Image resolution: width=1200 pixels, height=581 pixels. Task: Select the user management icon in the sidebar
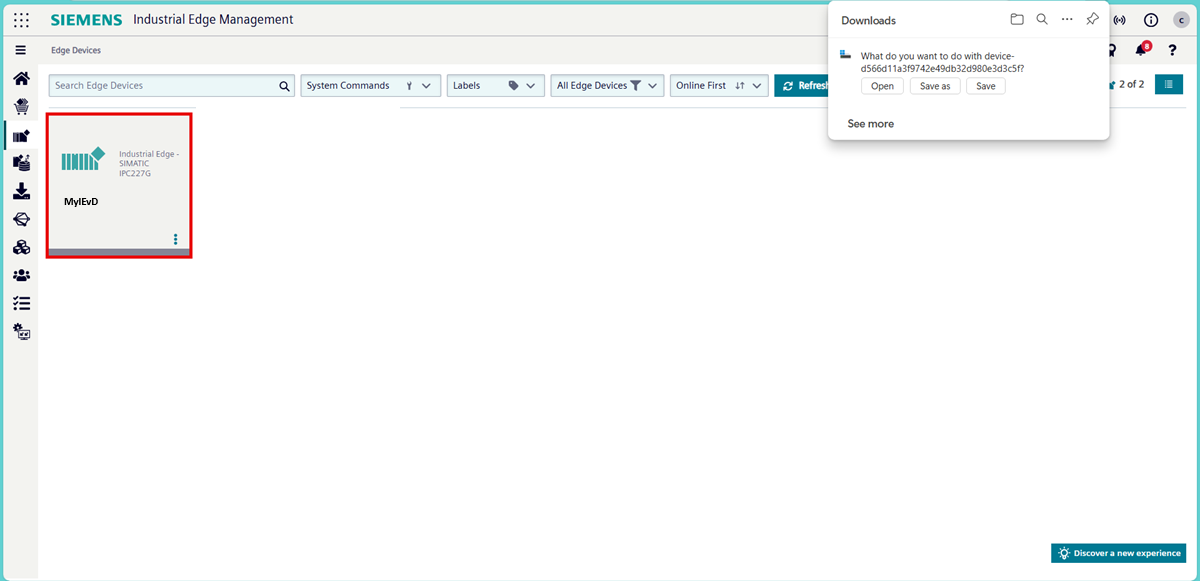point(20,274)
